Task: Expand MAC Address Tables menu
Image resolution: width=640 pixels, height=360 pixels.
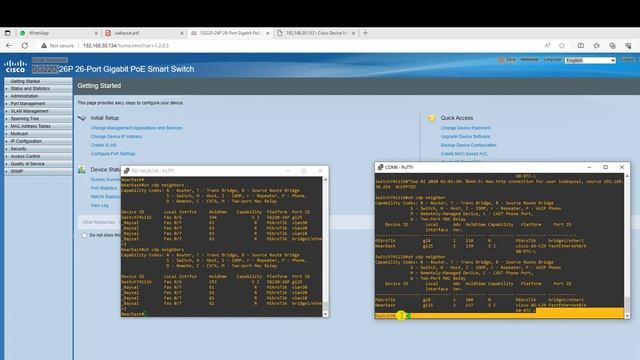Action: pos(38,126)
